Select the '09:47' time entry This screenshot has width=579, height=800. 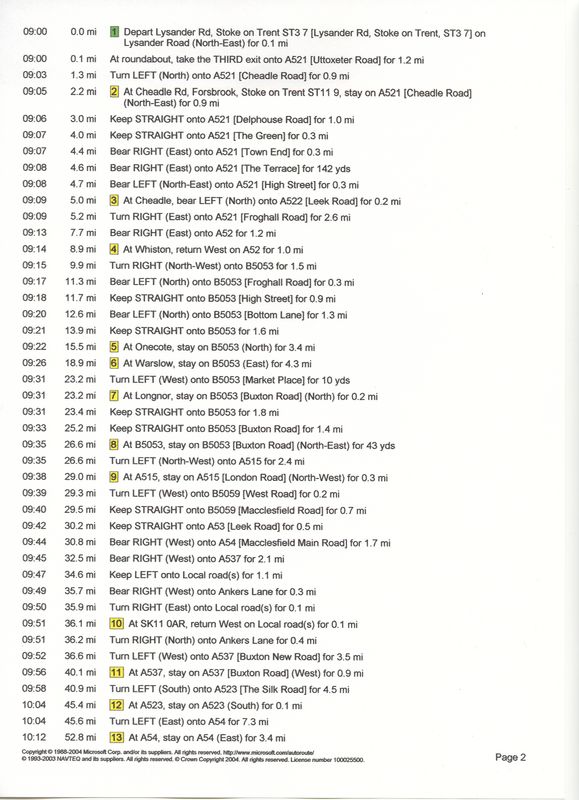(x=34, y=574)
